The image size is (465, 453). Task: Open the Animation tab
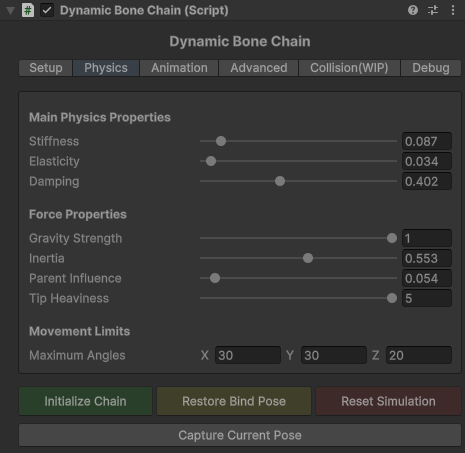179,68
